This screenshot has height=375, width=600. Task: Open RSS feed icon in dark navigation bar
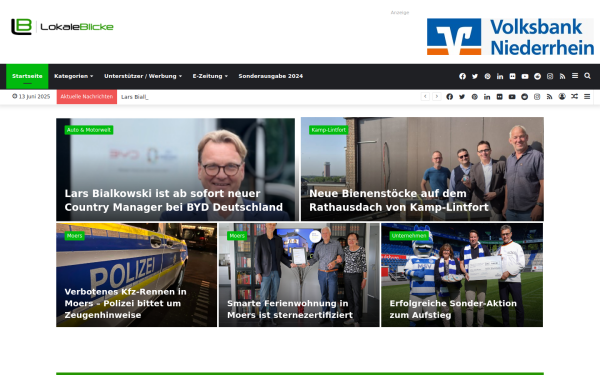click(x=562, y=76)
